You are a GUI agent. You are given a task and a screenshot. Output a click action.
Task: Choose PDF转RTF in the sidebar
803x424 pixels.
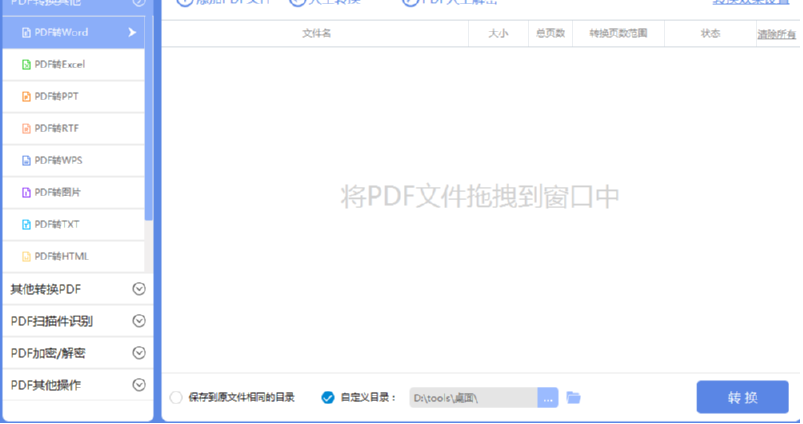[x=74, y=129]
